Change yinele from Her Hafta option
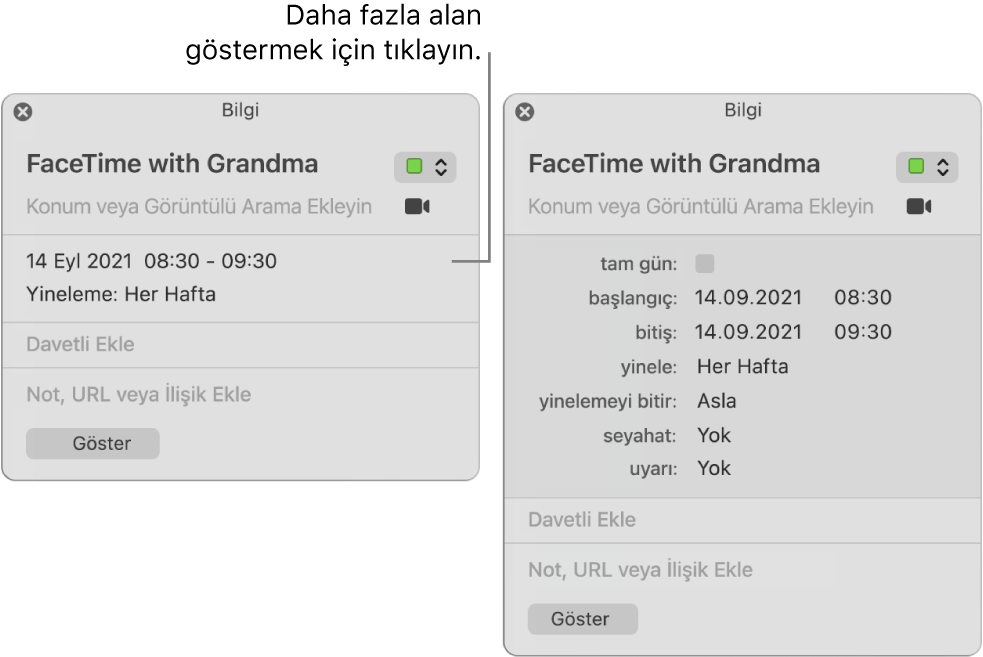This screenshot has height=657, width=983. pos(743,366)
